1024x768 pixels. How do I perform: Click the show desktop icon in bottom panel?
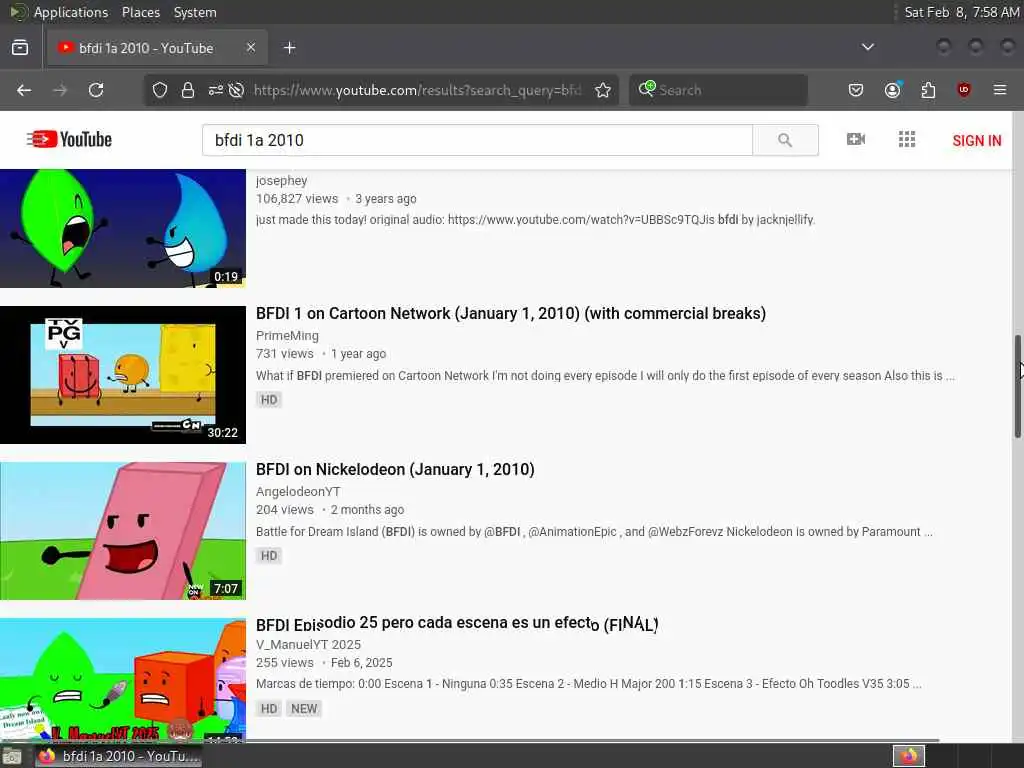pyautogui.click(x=12, y=757)
